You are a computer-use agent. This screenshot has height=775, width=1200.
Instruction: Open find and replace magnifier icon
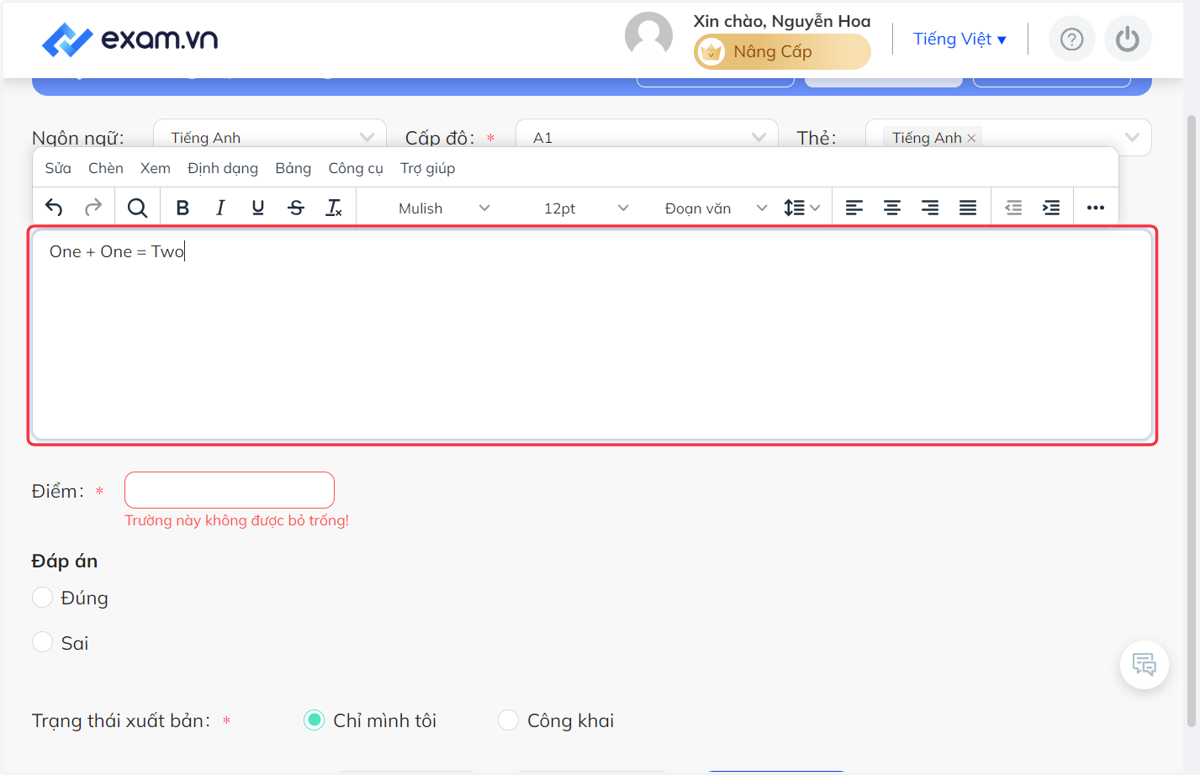tap(138, 208)
